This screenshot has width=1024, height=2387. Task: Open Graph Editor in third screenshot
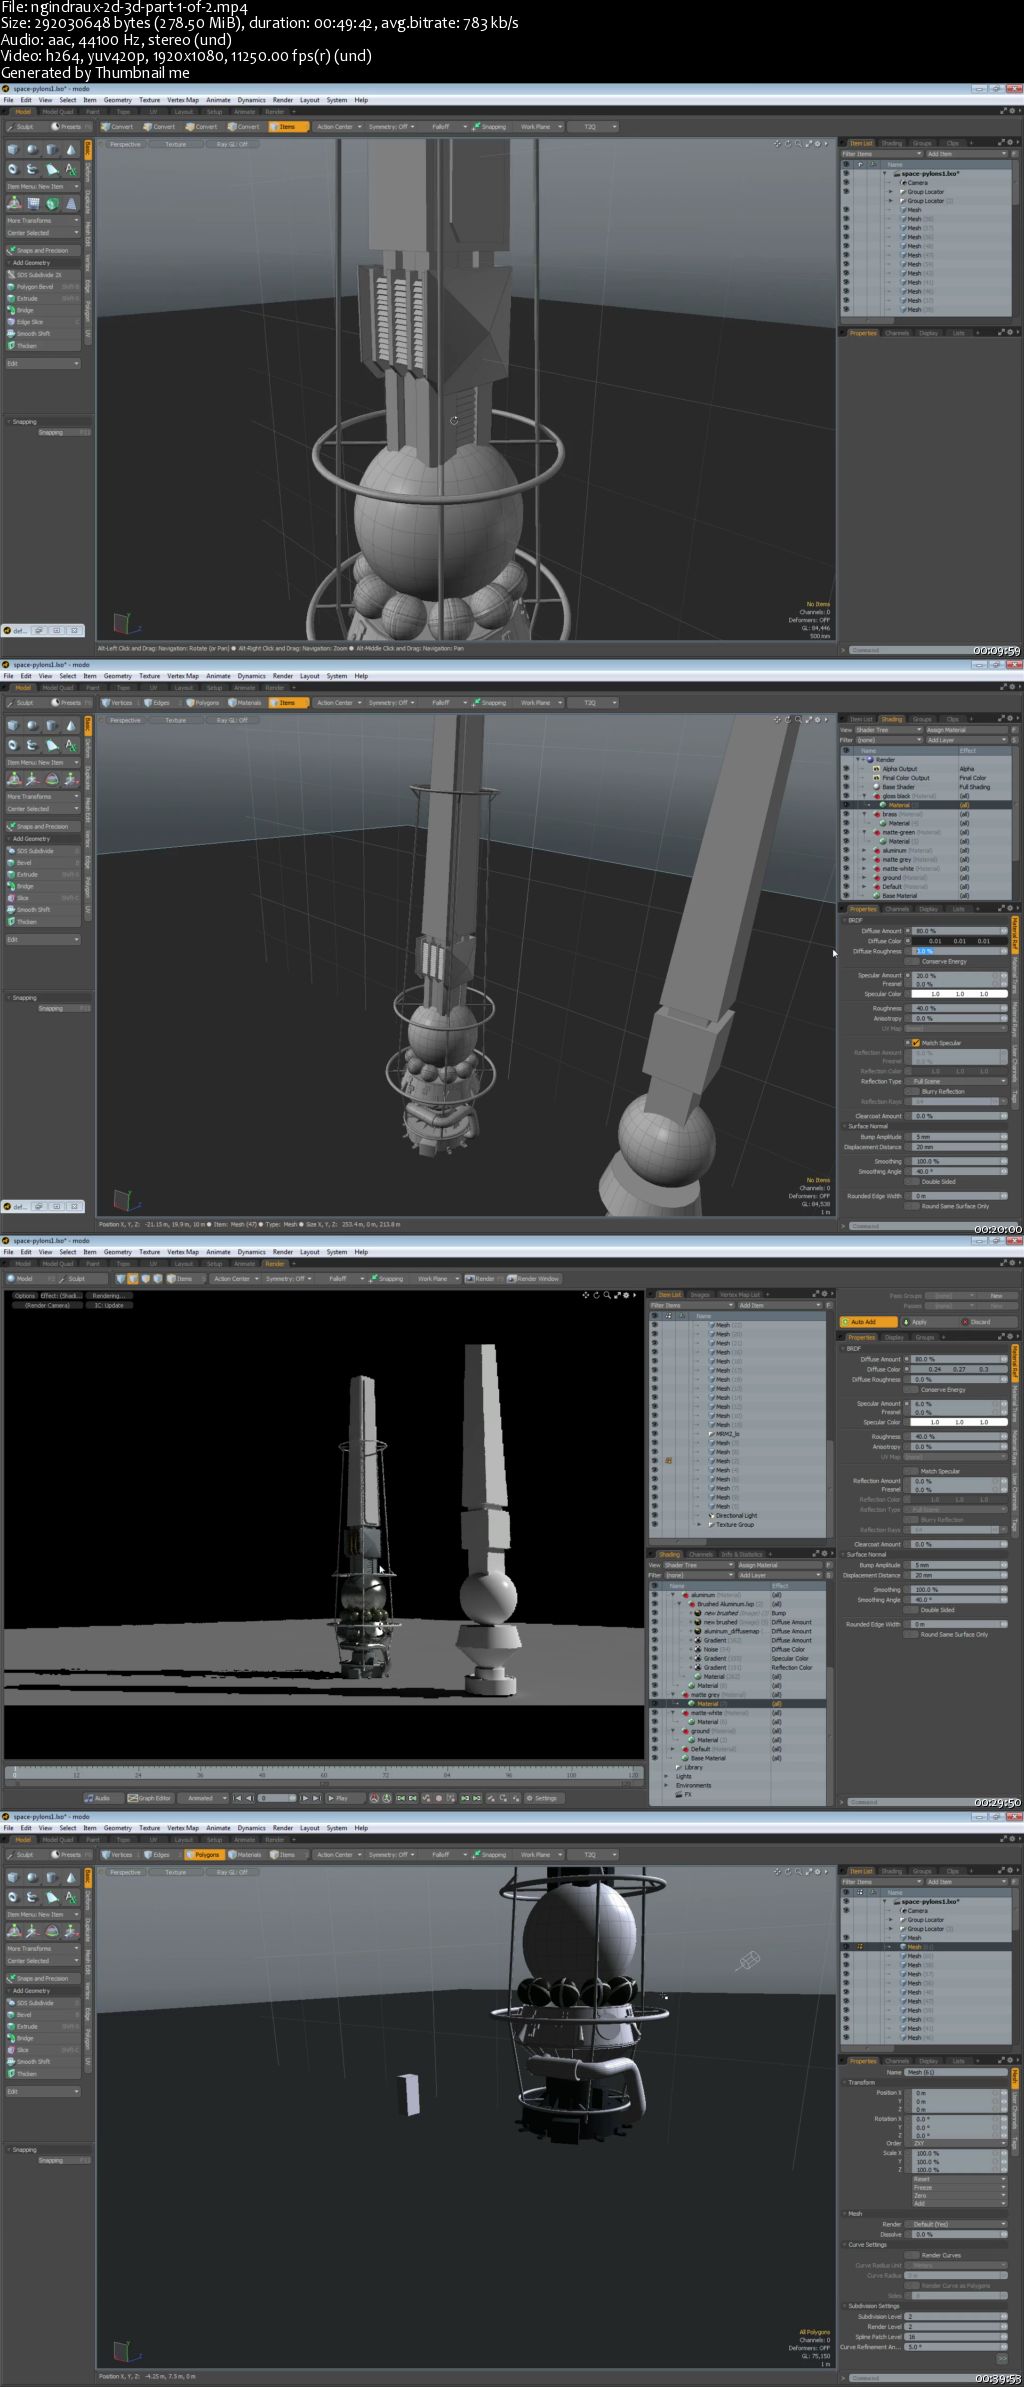click(153, 1798)
